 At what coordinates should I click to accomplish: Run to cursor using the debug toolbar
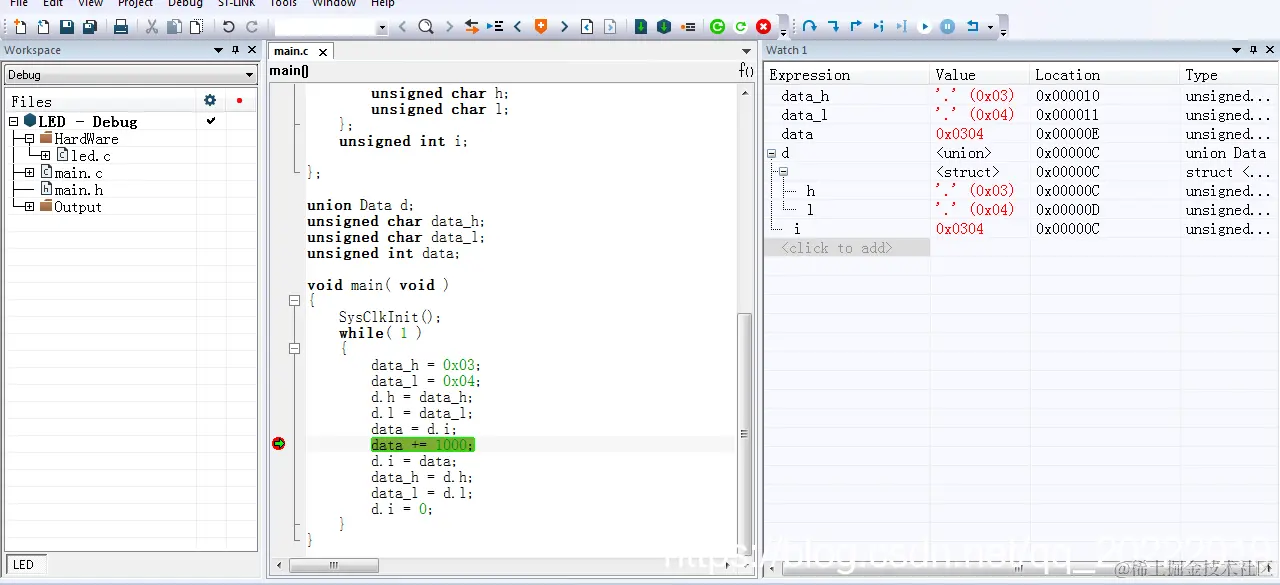[x=902, y=27]
